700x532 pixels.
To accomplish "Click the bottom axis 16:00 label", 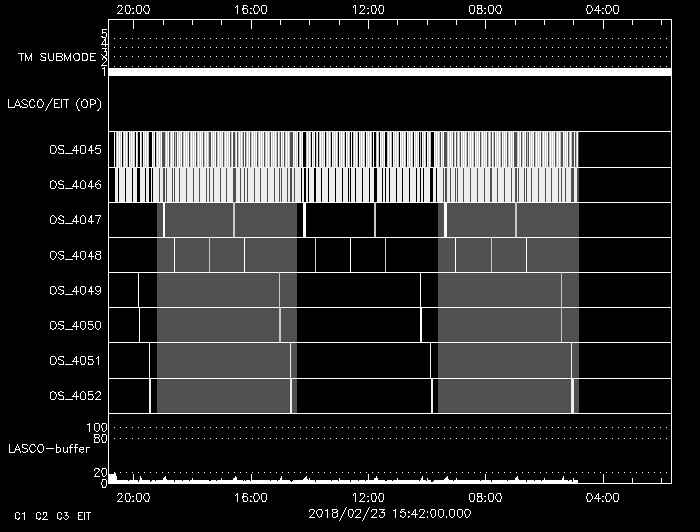I will pos(251,498).
